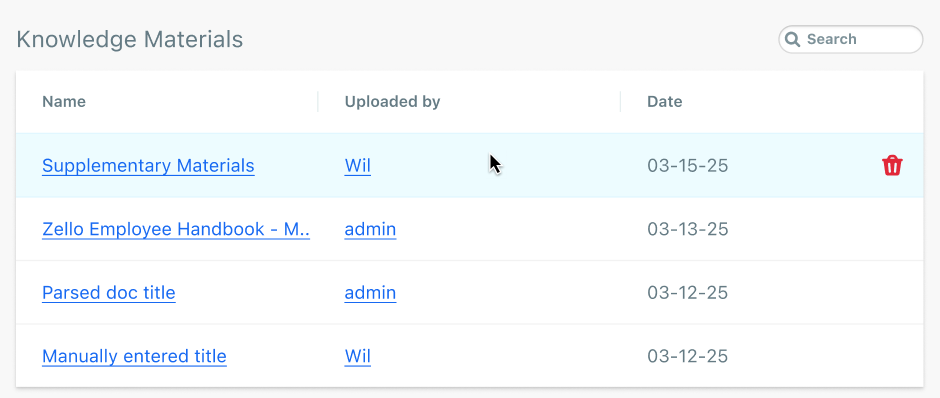Sort by the Name column header
Viewport: 940px width, 398px height.
click(64, 102)
